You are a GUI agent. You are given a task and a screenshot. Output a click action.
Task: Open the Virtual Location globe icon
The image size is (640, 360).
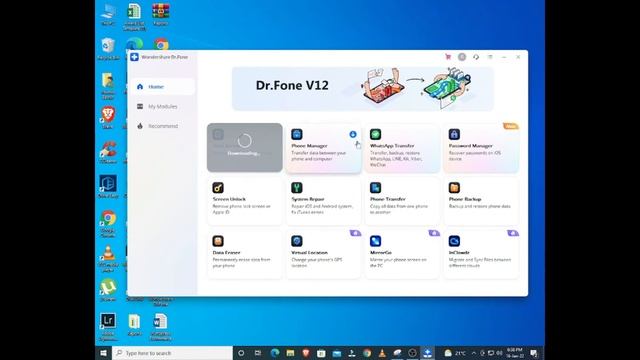point(297,241)
